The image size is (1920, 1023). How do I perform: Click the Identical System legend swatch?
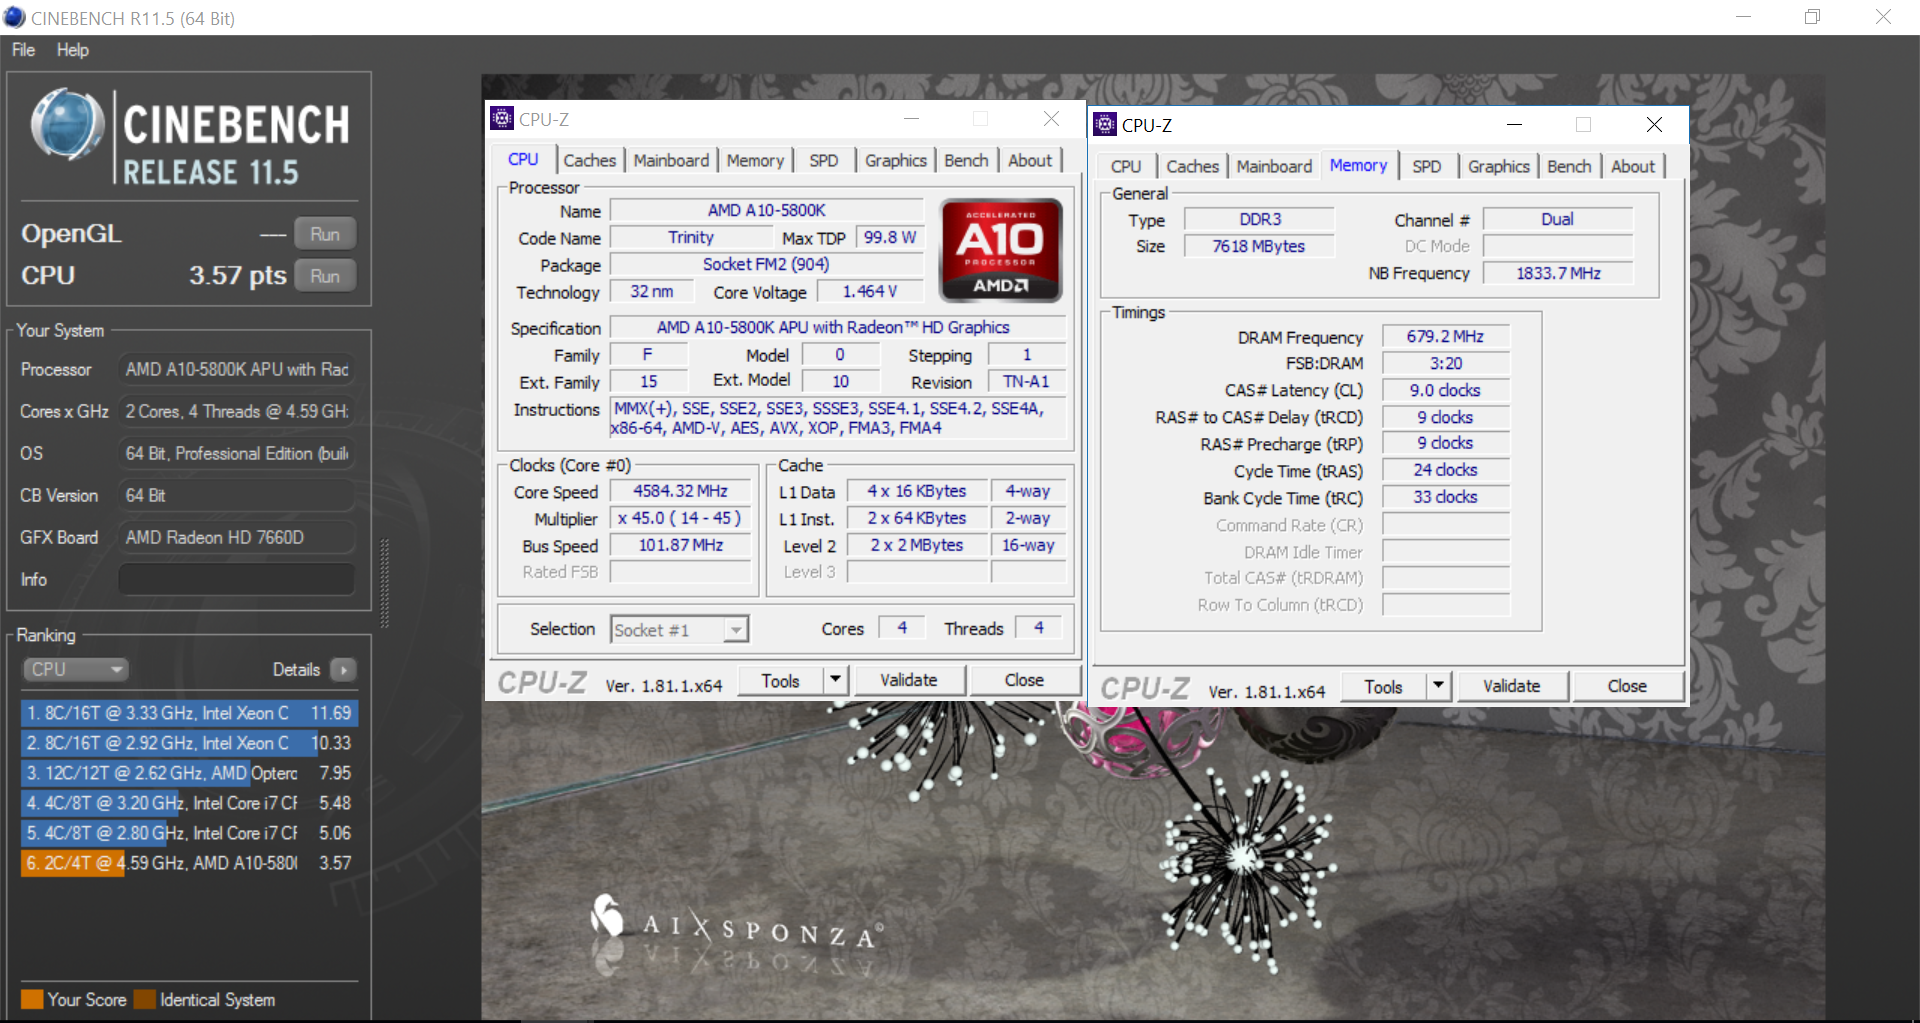pos(144,1000)
